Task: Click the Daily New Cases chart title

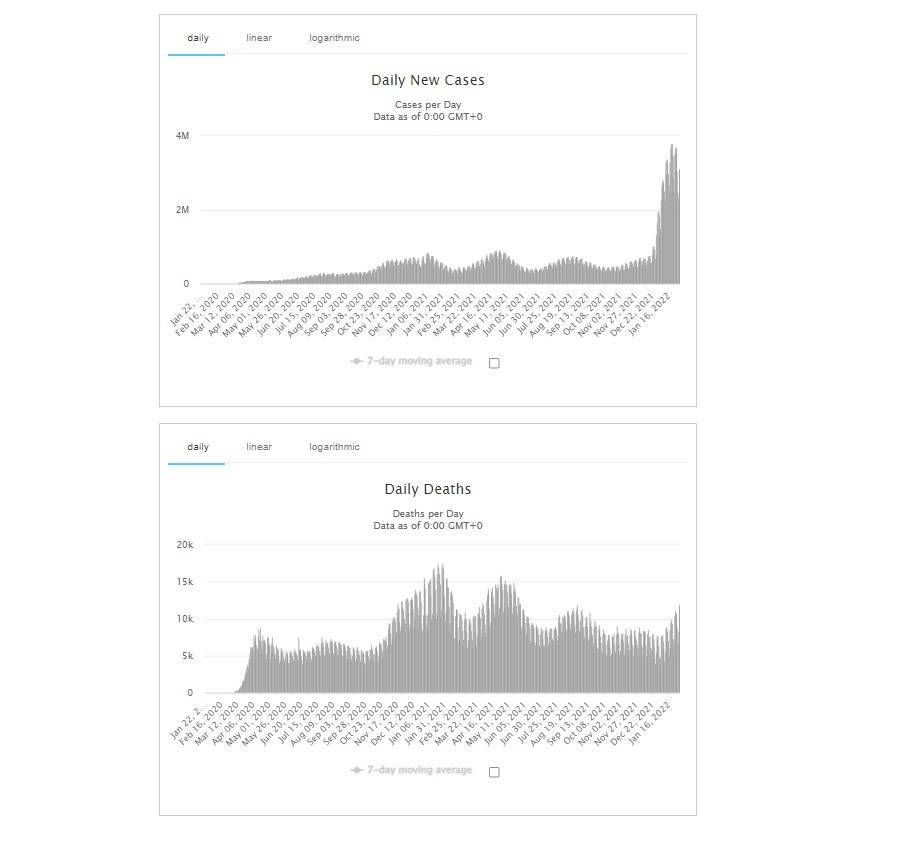Action: click(x=427, y=80)
